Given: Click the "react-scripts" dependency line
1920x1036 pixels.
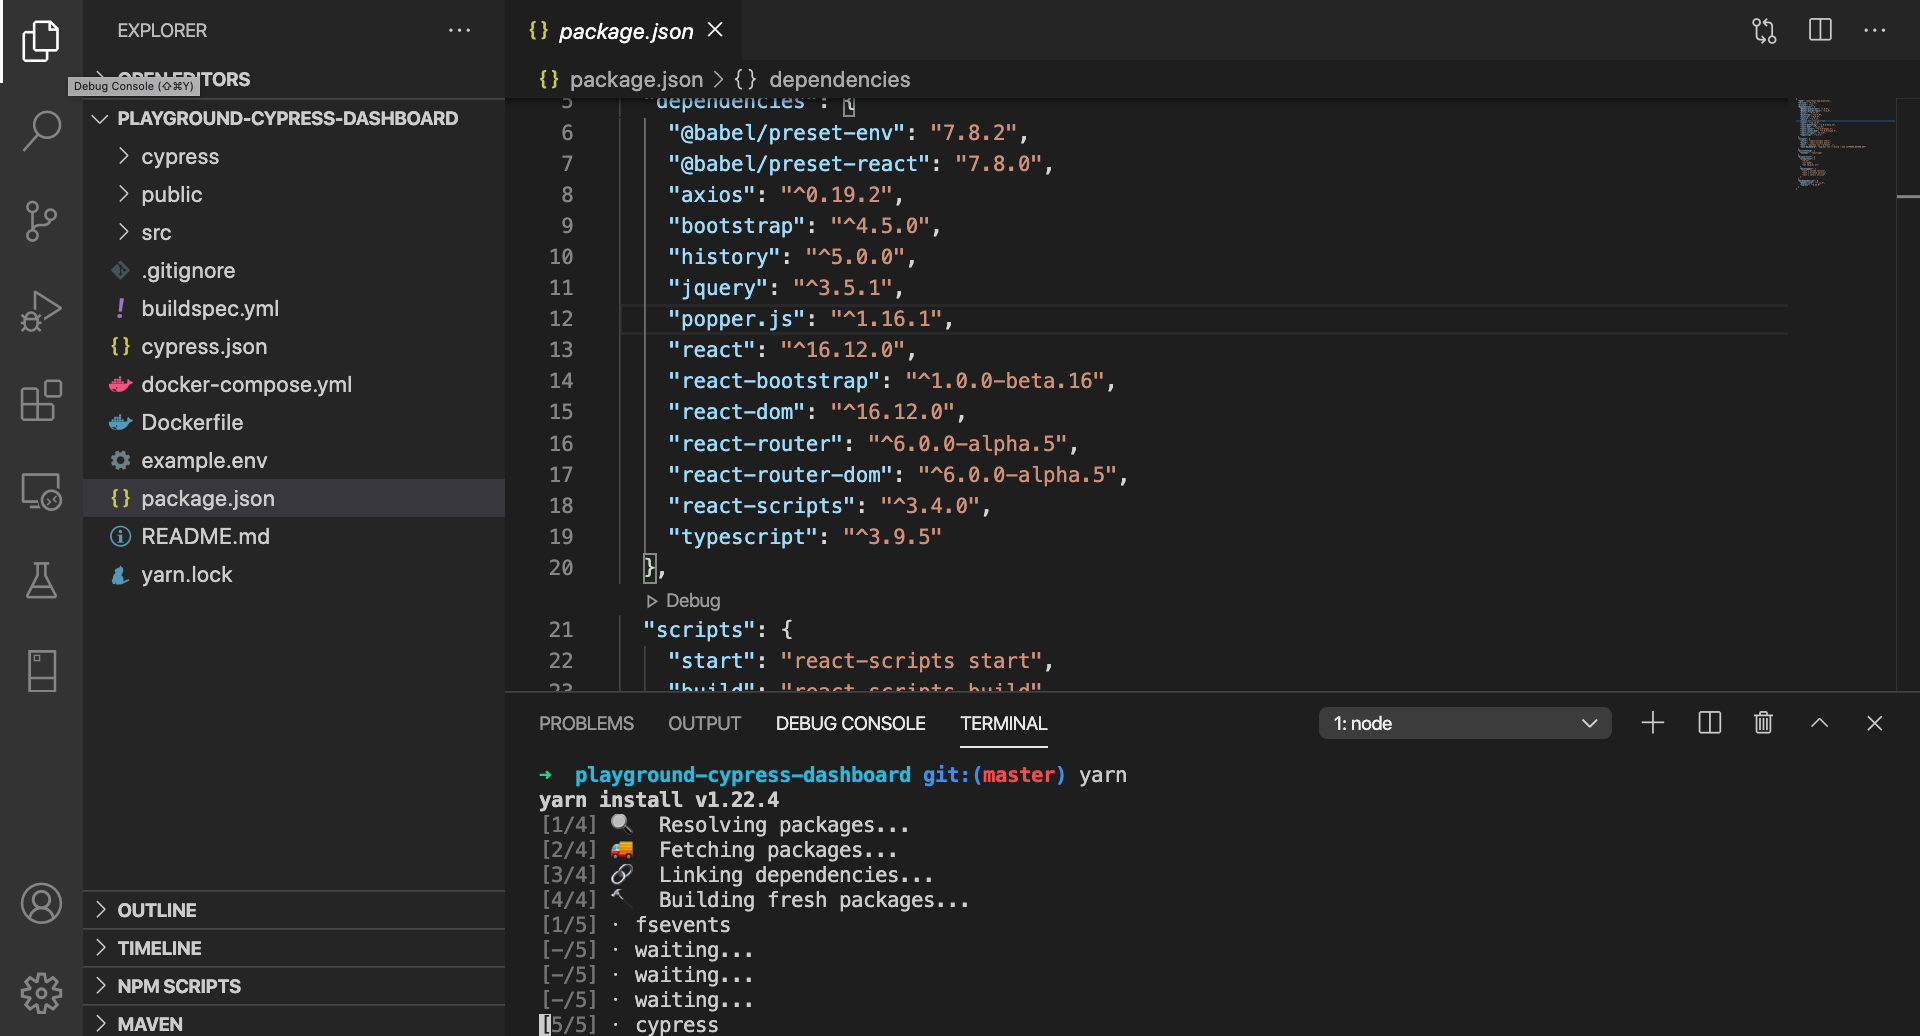Looking at the screenshot, I should click(829, 506).
